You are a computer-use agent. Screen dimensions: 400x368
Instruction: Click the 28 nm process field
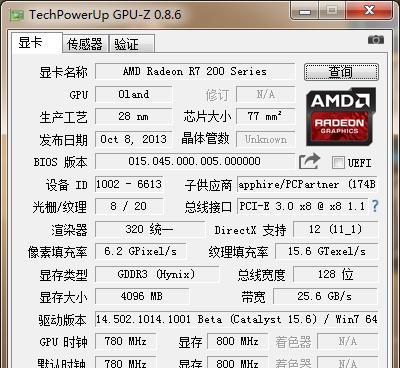[134, 116]
